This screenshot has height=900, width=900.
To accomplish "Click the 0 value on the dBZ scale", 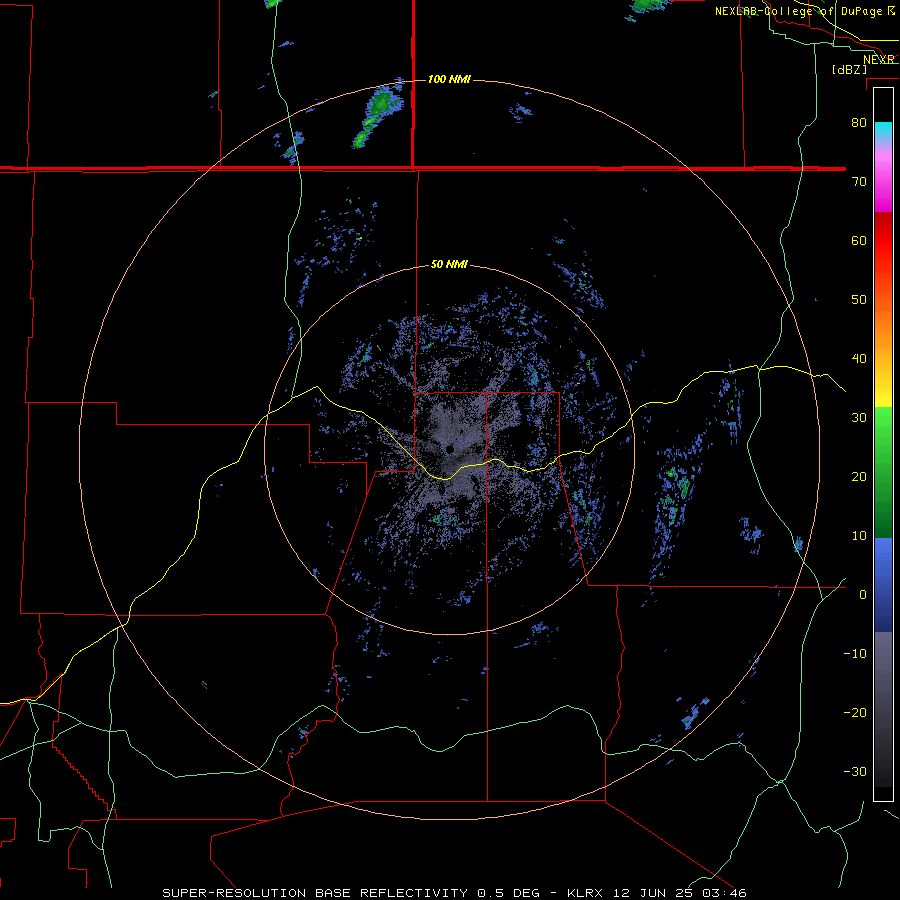I will 863,595.
